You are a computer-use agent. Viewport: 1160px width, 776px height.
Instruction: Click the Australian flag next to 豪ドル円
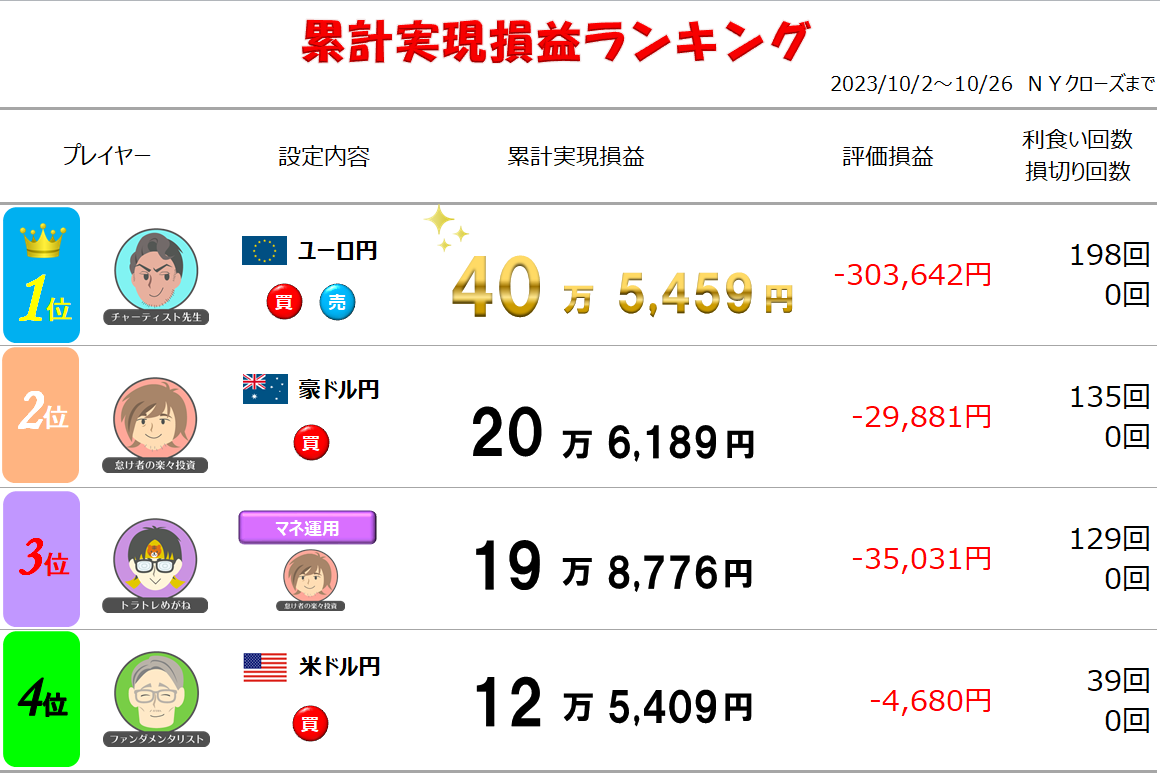[x=265, y=389]
